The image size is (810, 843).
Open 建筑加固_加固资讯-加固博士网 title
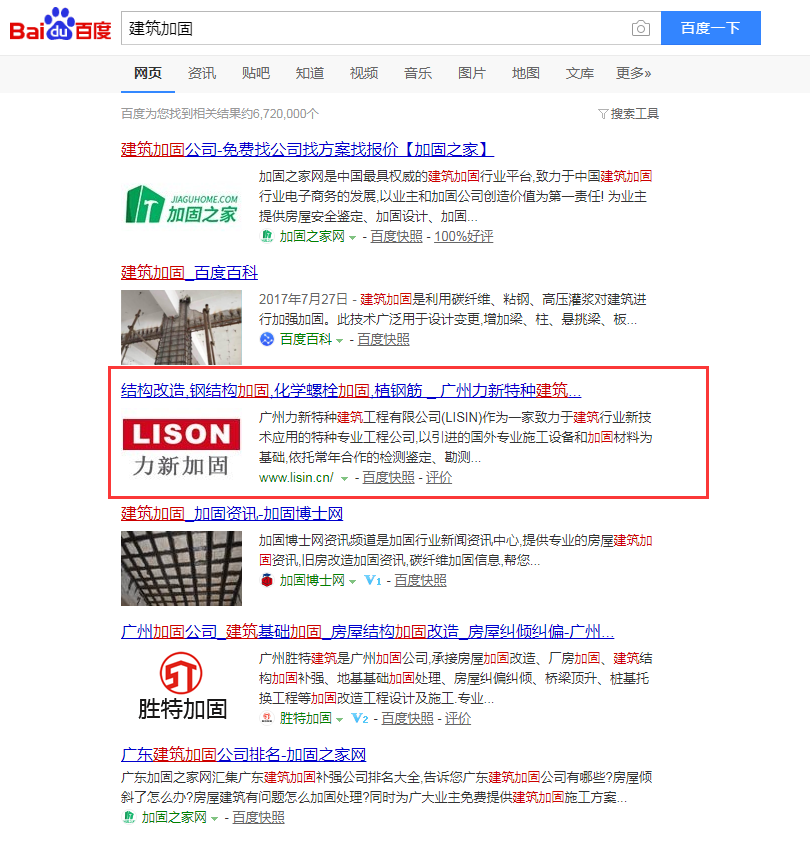pyautogui.click(x=232, y=513)
